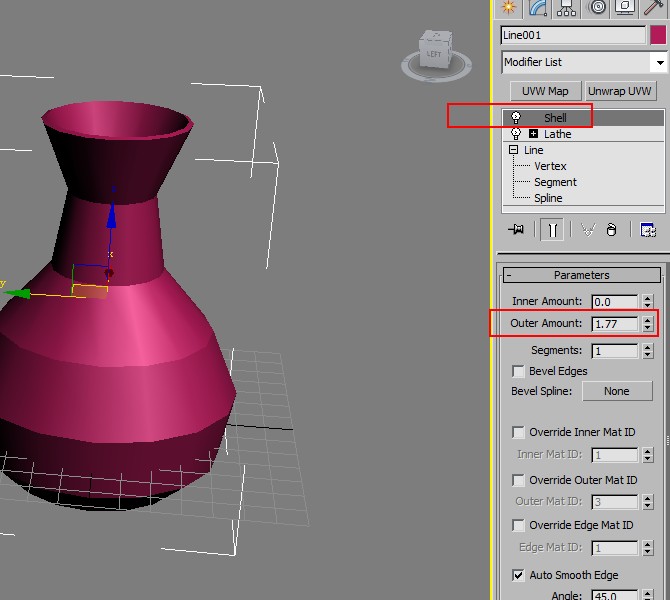
Task: Click the UVW Map button
Action: click(545, 91)
